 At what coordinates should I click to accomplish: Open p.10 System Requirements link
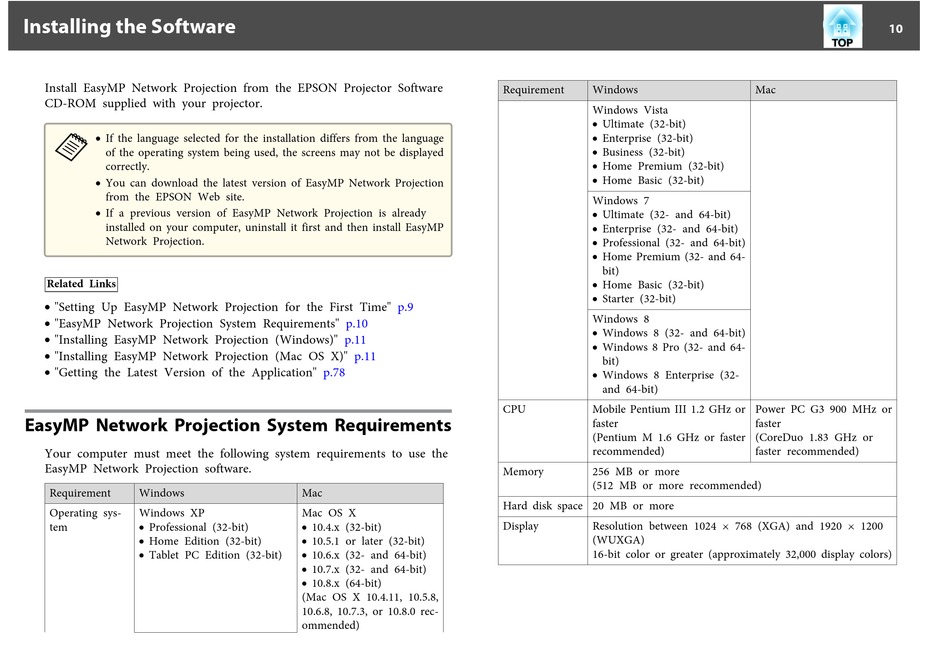coord(357,324)
